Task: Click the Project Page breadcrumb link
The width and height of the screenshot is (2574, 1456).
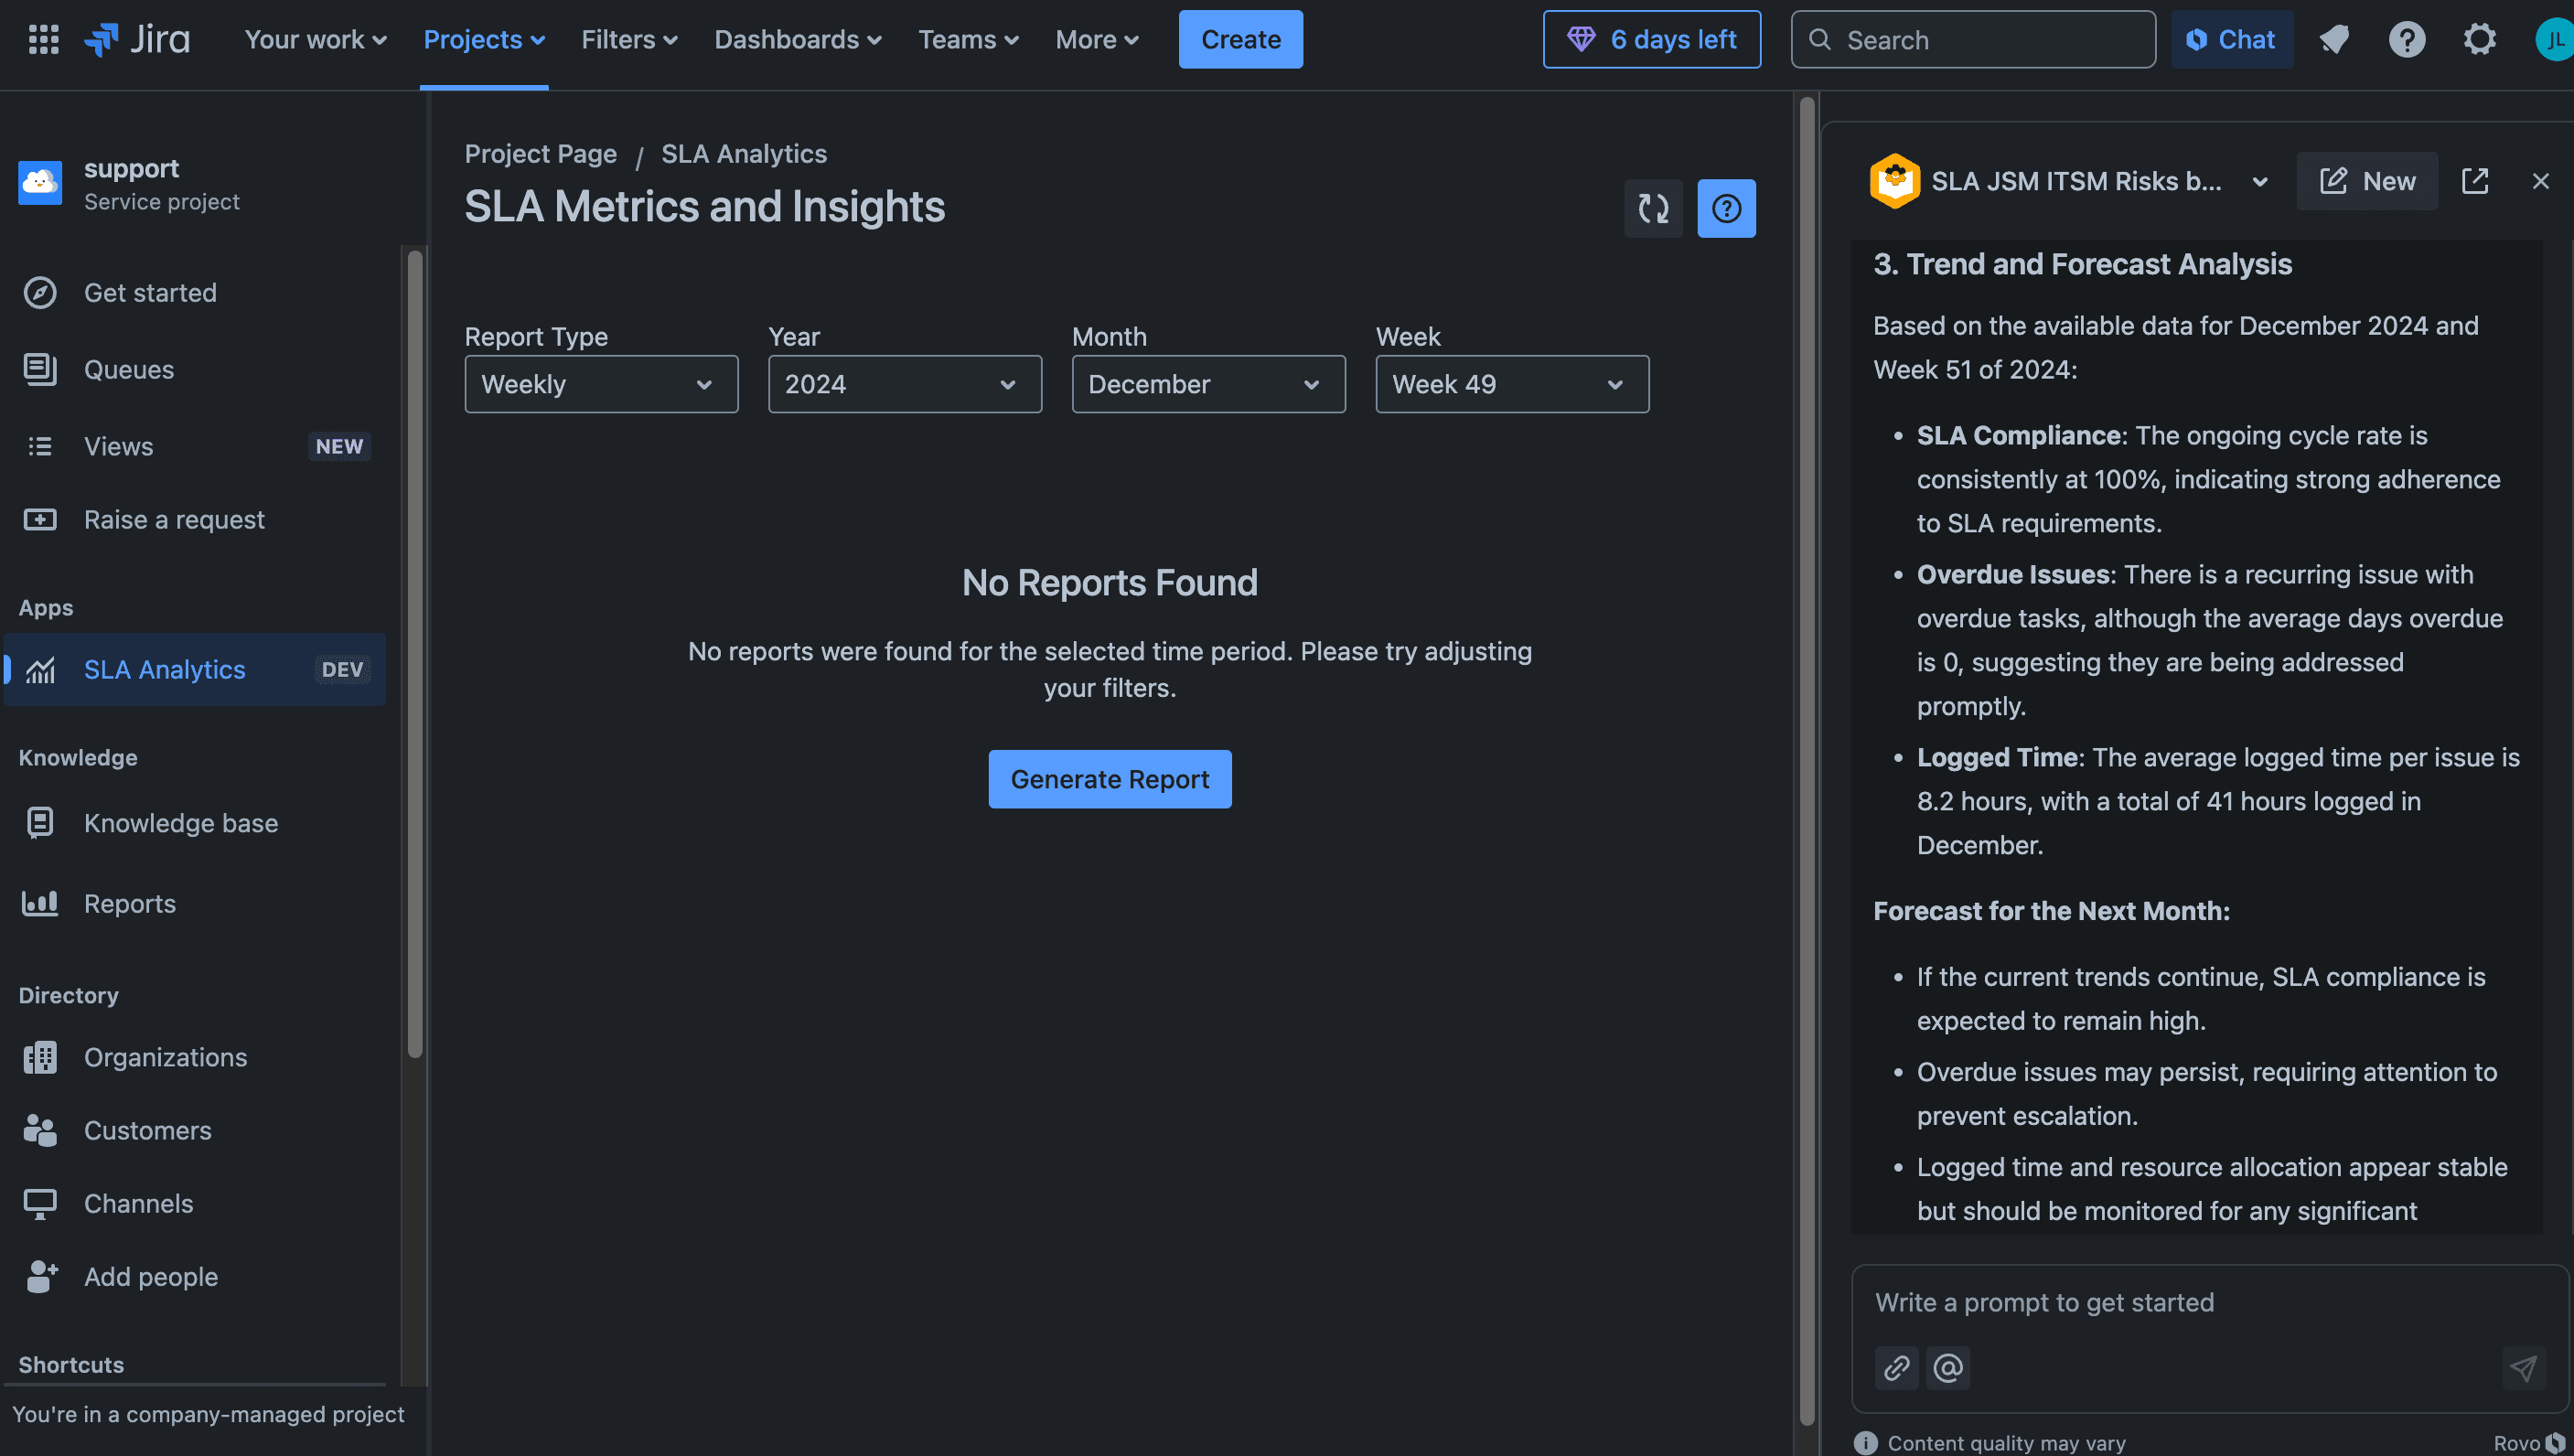Action: coord(540,154)
